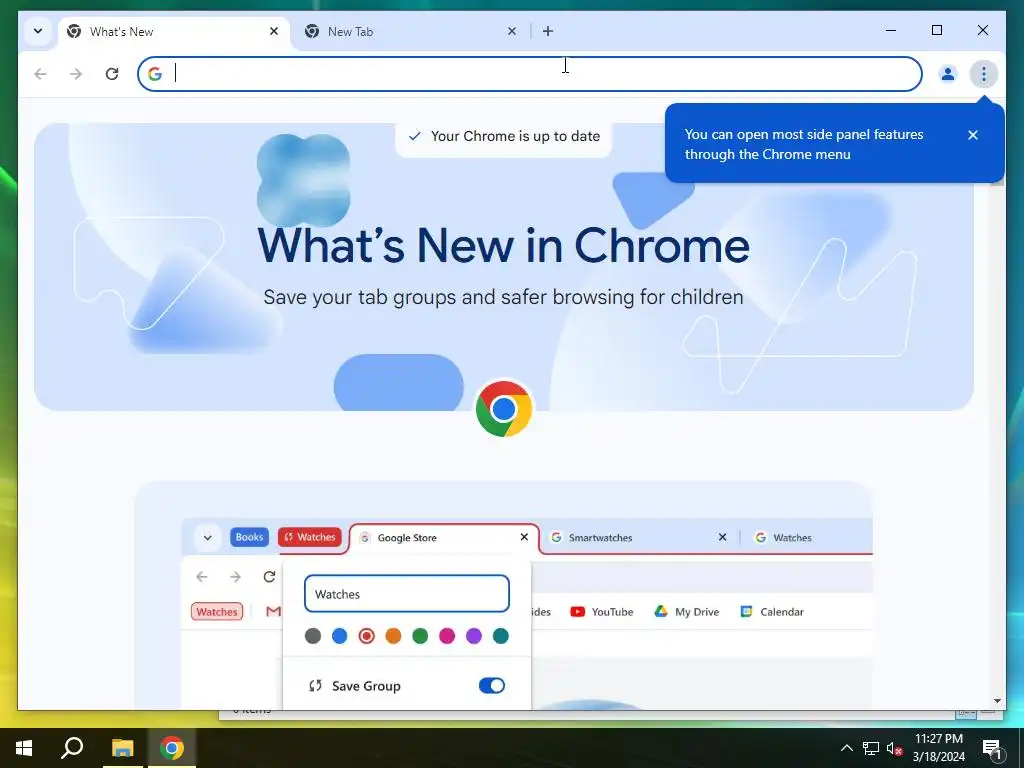Click the Chrome logo on the page
Screen dimensions: 1024x768
[x=504, y=409]
